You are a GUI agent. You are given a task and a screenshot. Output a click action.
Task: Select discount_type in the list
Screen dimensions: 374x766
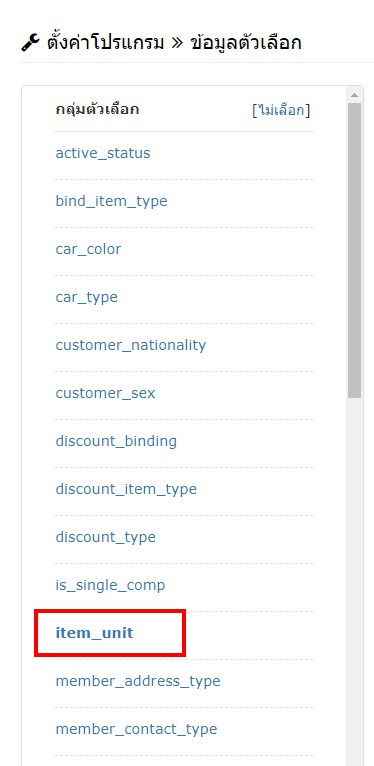point(105,537)
